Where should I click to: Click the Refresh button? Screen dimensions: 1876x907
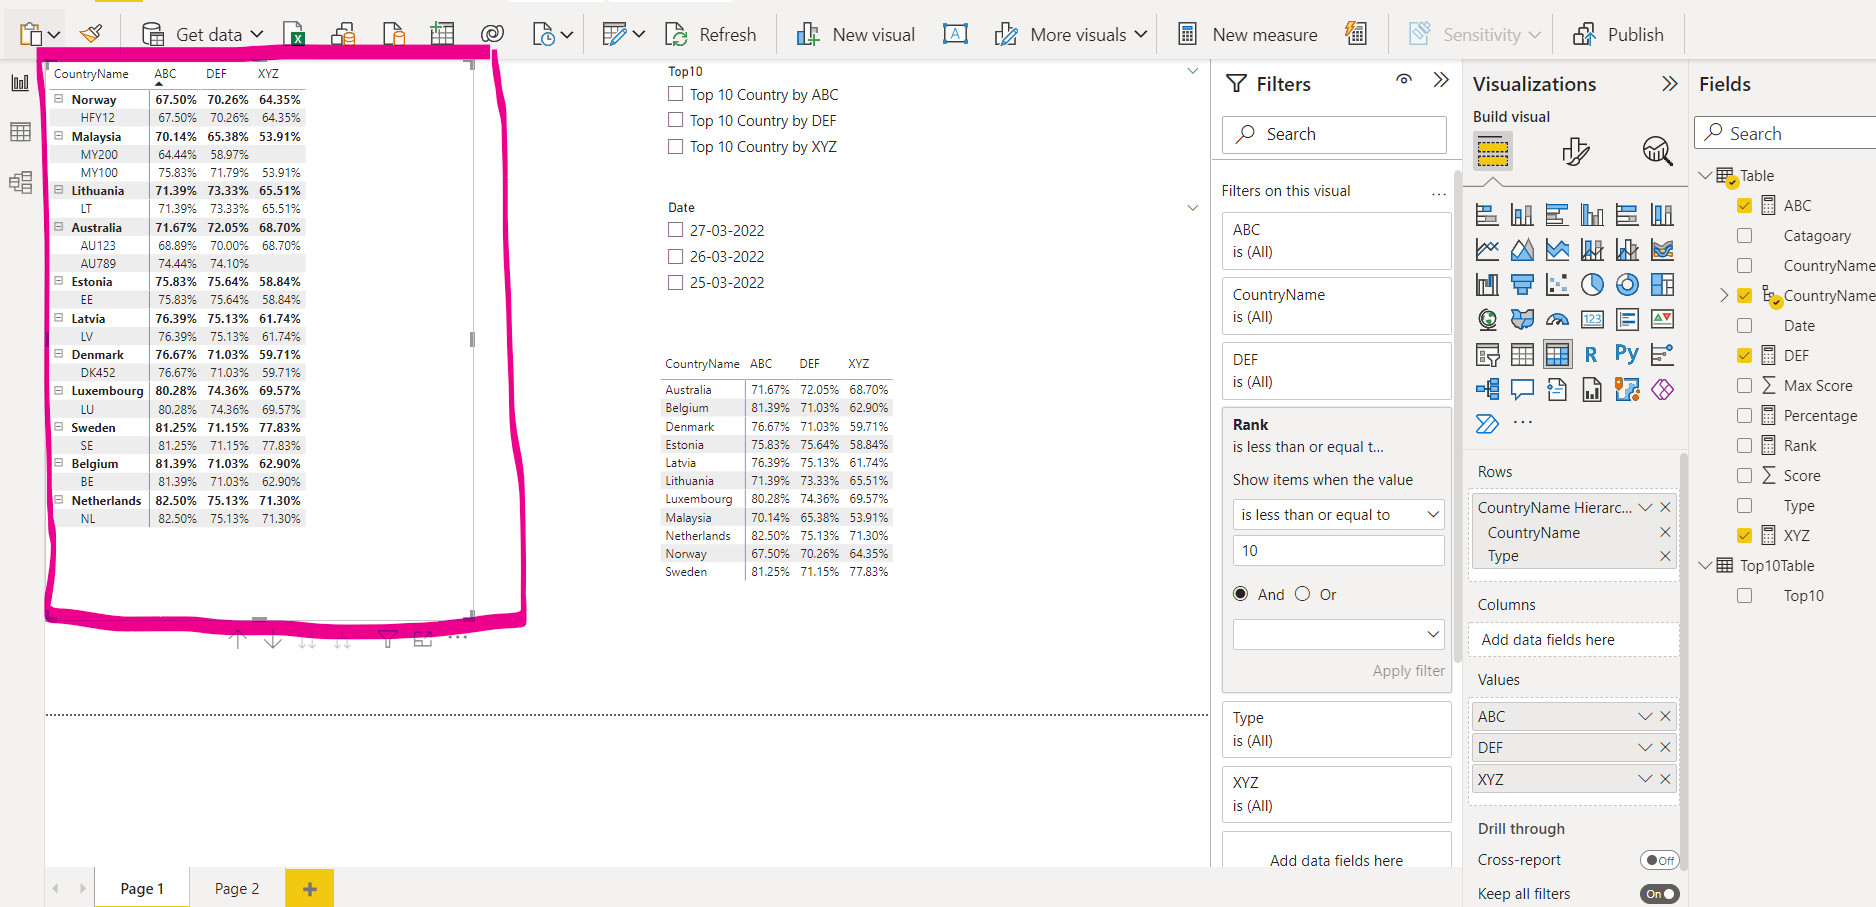tap(711, 34)
